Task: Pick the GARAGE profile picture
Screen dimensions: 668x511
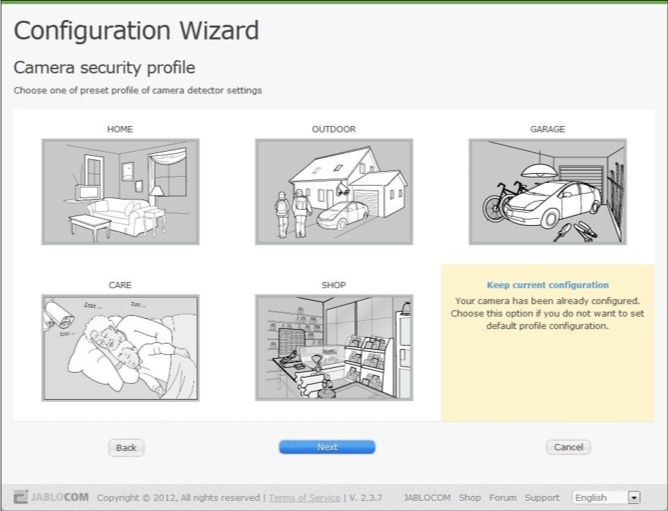Action: click(x=547, y=191)
